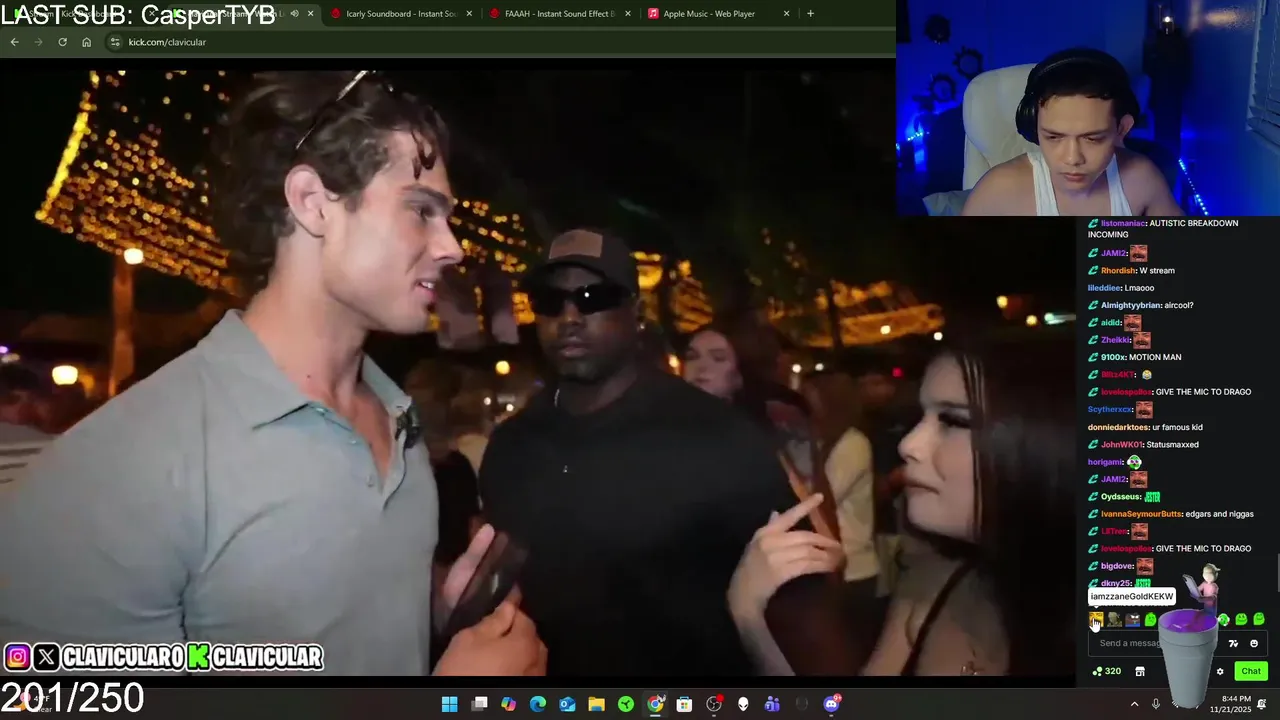Open the emoji picker in chat
1280x720 pixels.
click(x=1254, y=643)
